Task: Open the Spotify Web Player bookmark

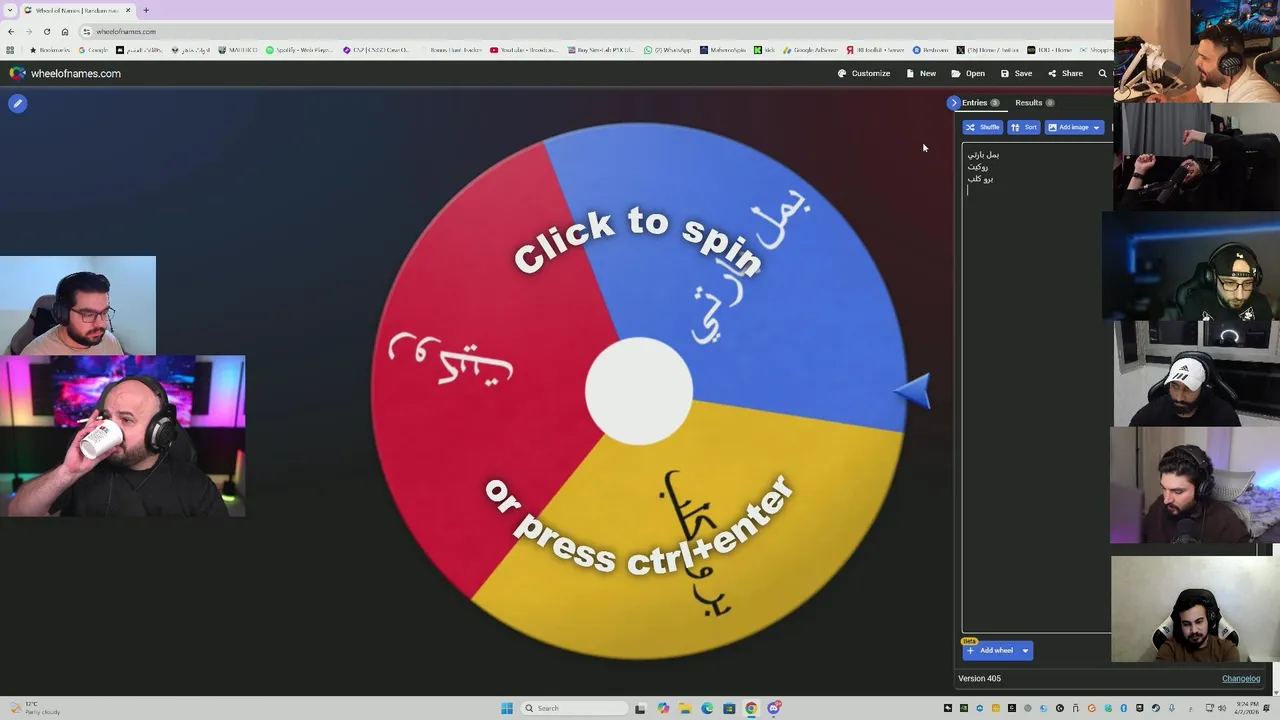Action: pos(301,50)
